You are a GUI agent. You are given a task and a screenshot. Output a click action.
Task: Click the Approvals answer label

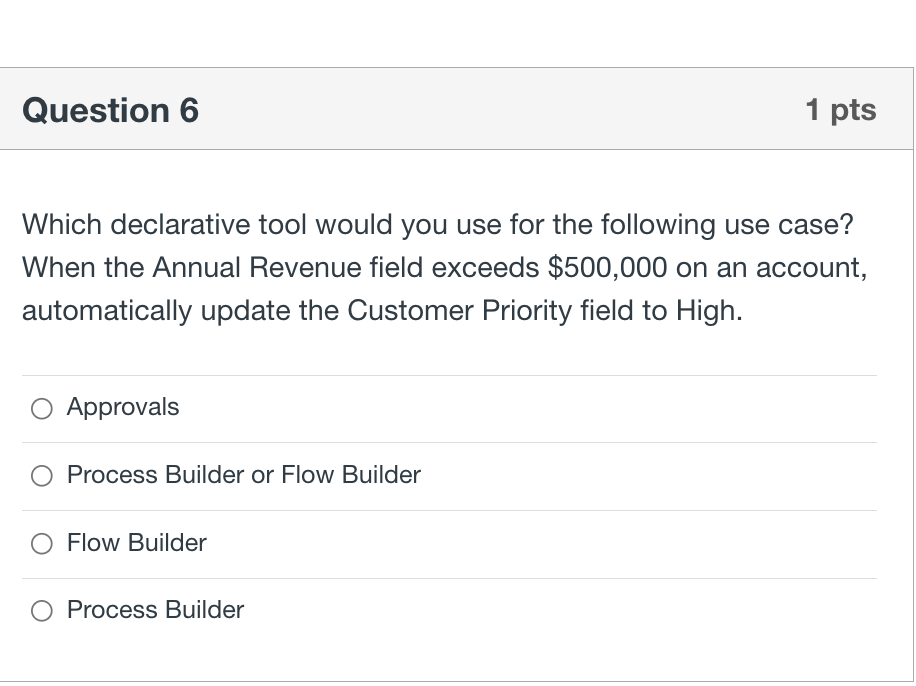(x=123, y=408)
